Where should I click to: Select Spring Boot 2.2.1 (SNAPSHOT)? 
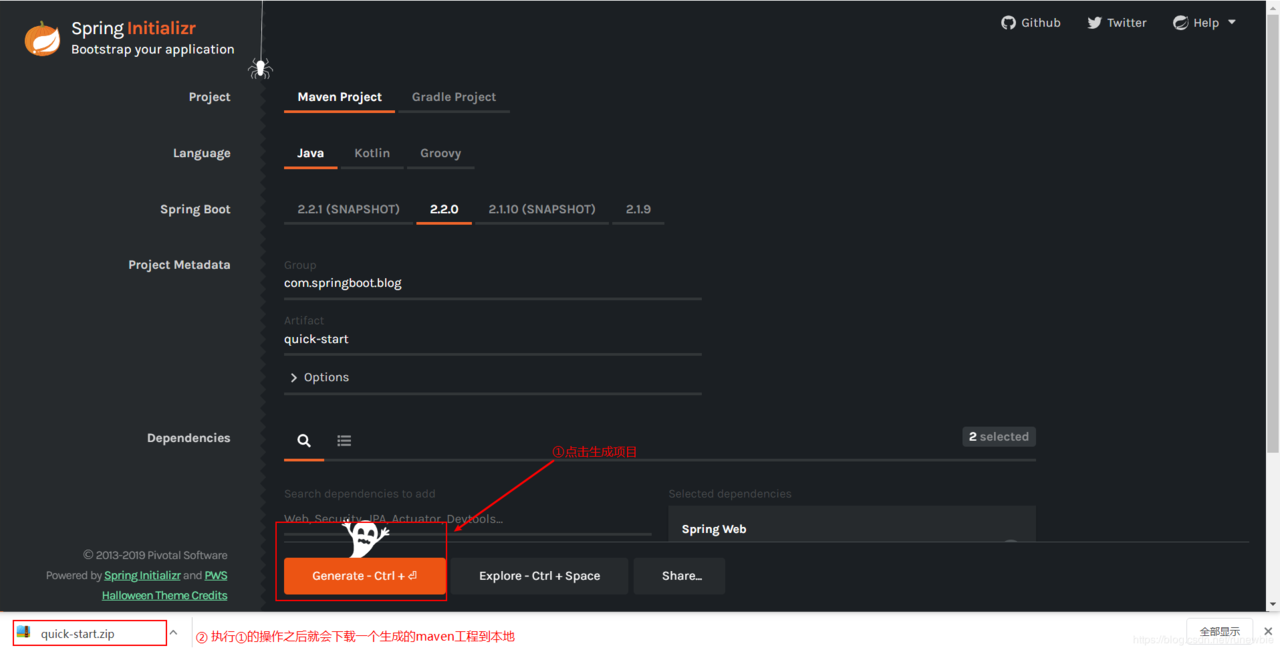point(348,209)
